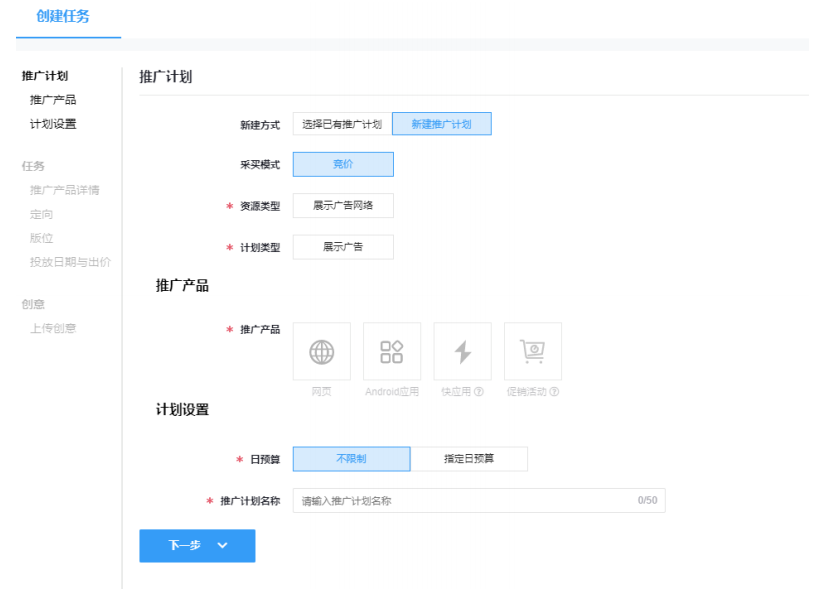Switch budget to 指定日预算
This screenshot has width=815, height=600.
click(x=470, y=458)
